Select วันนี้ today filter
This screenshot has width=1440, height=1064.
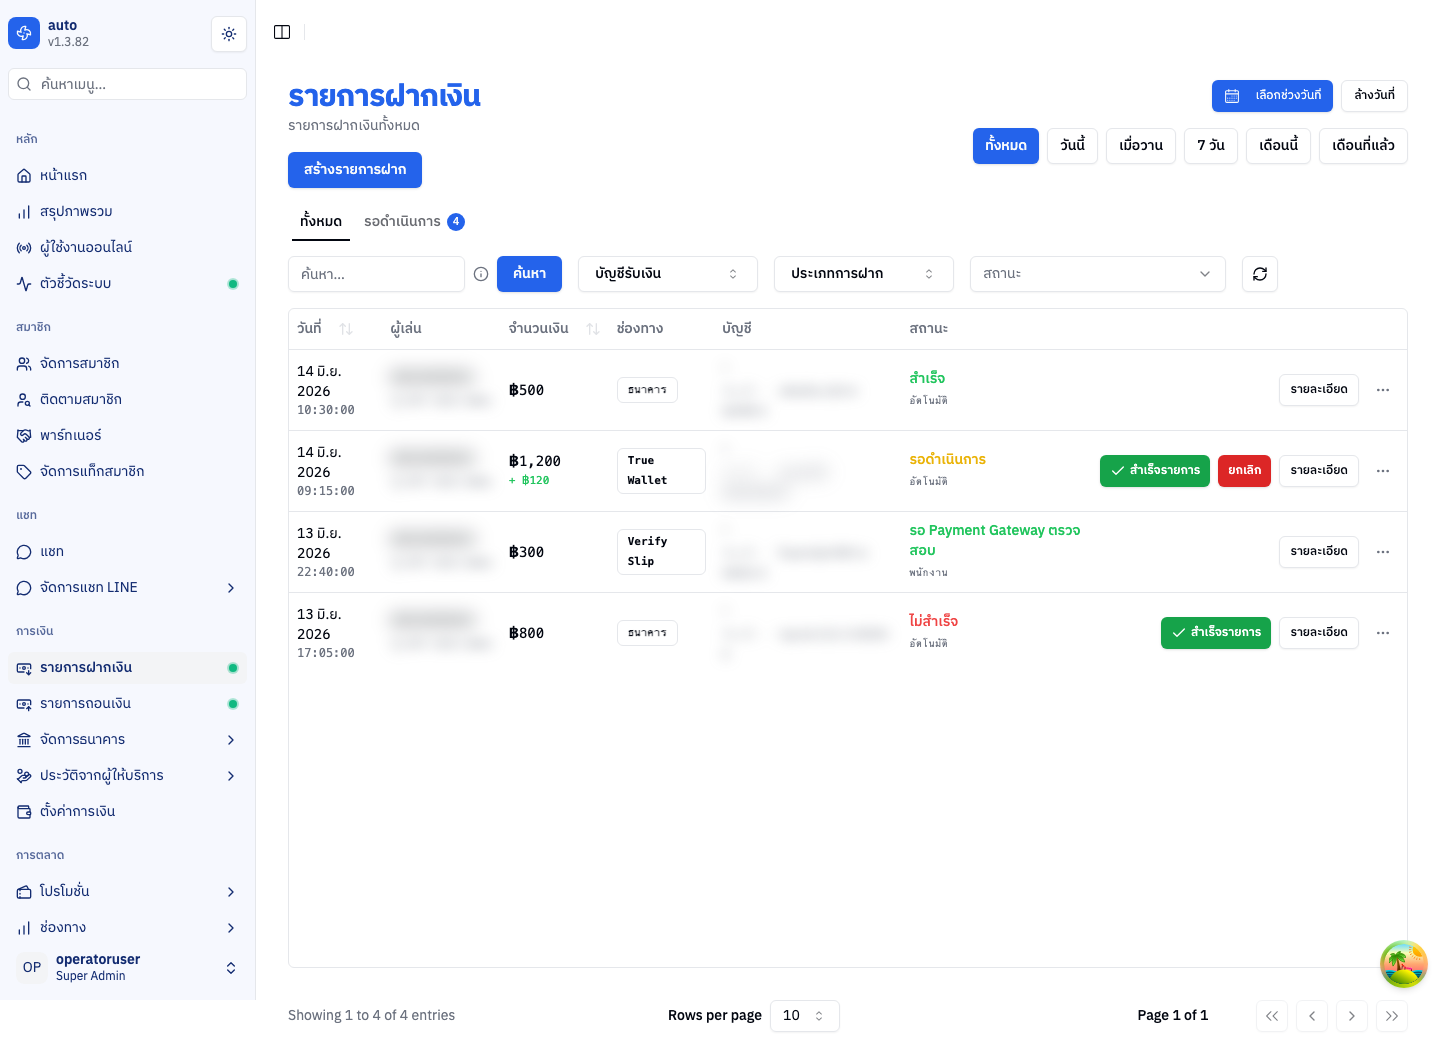coord(1073,146)
